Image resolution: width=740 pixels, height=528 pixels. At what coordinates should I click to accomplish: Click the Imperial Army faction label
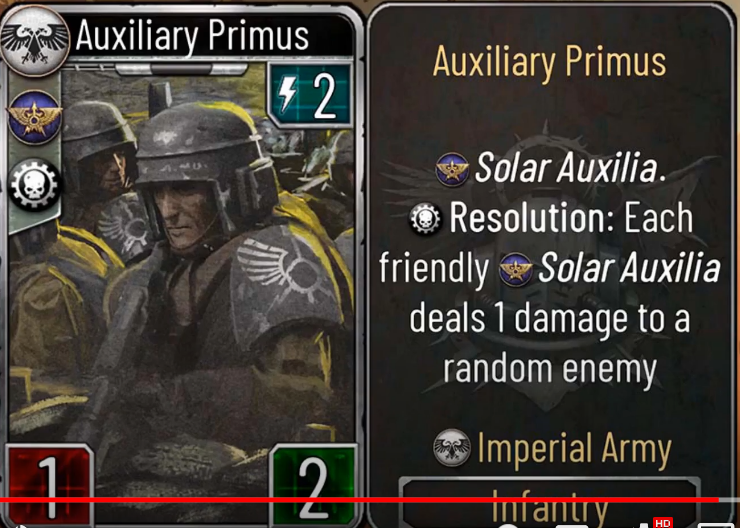pyautogui.click(x=574, y=448)
